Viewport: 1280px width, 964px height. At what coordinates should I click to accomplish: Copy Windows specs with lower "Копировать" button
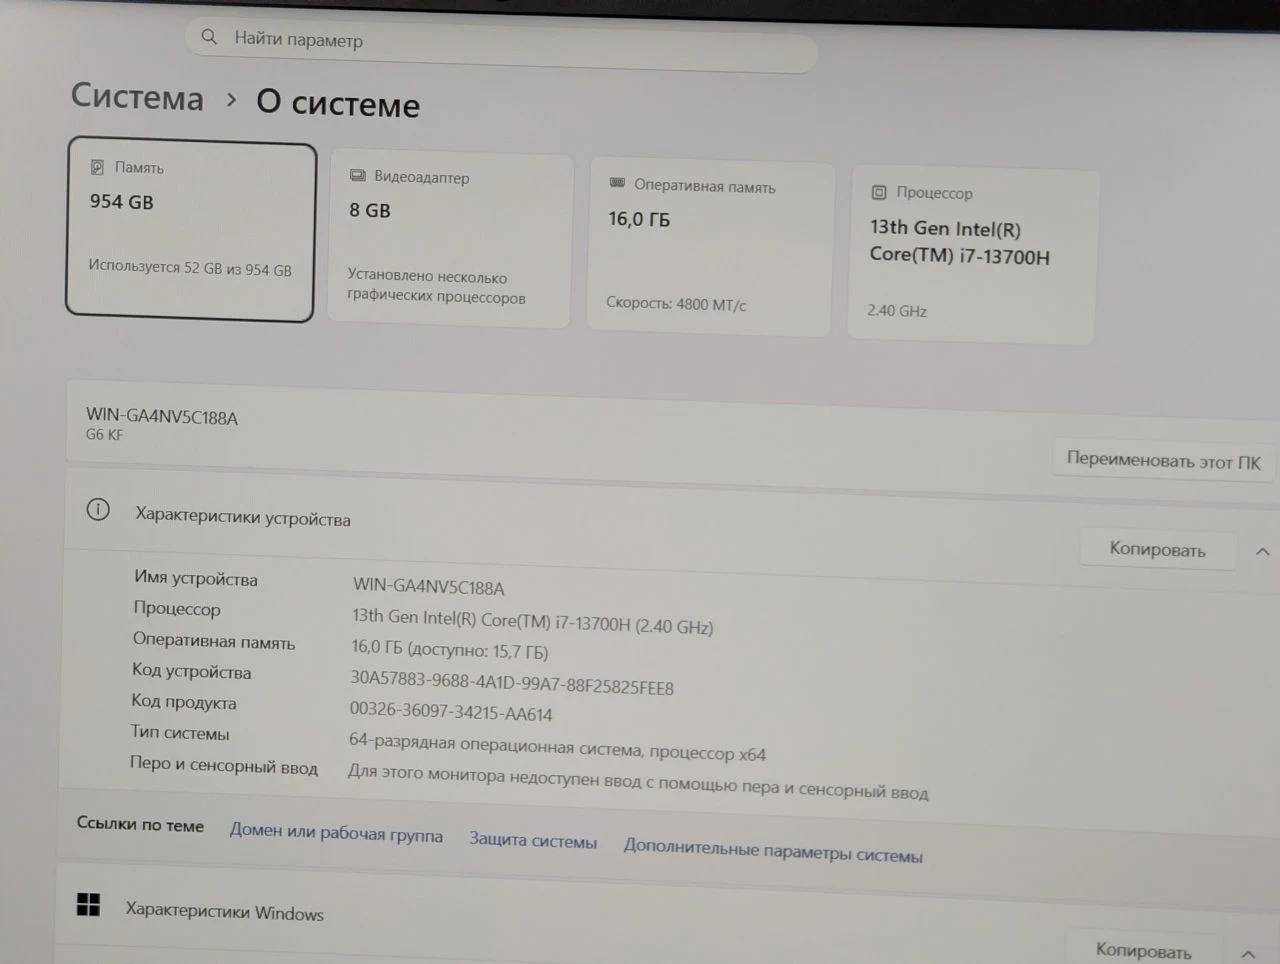[1143, 950]
